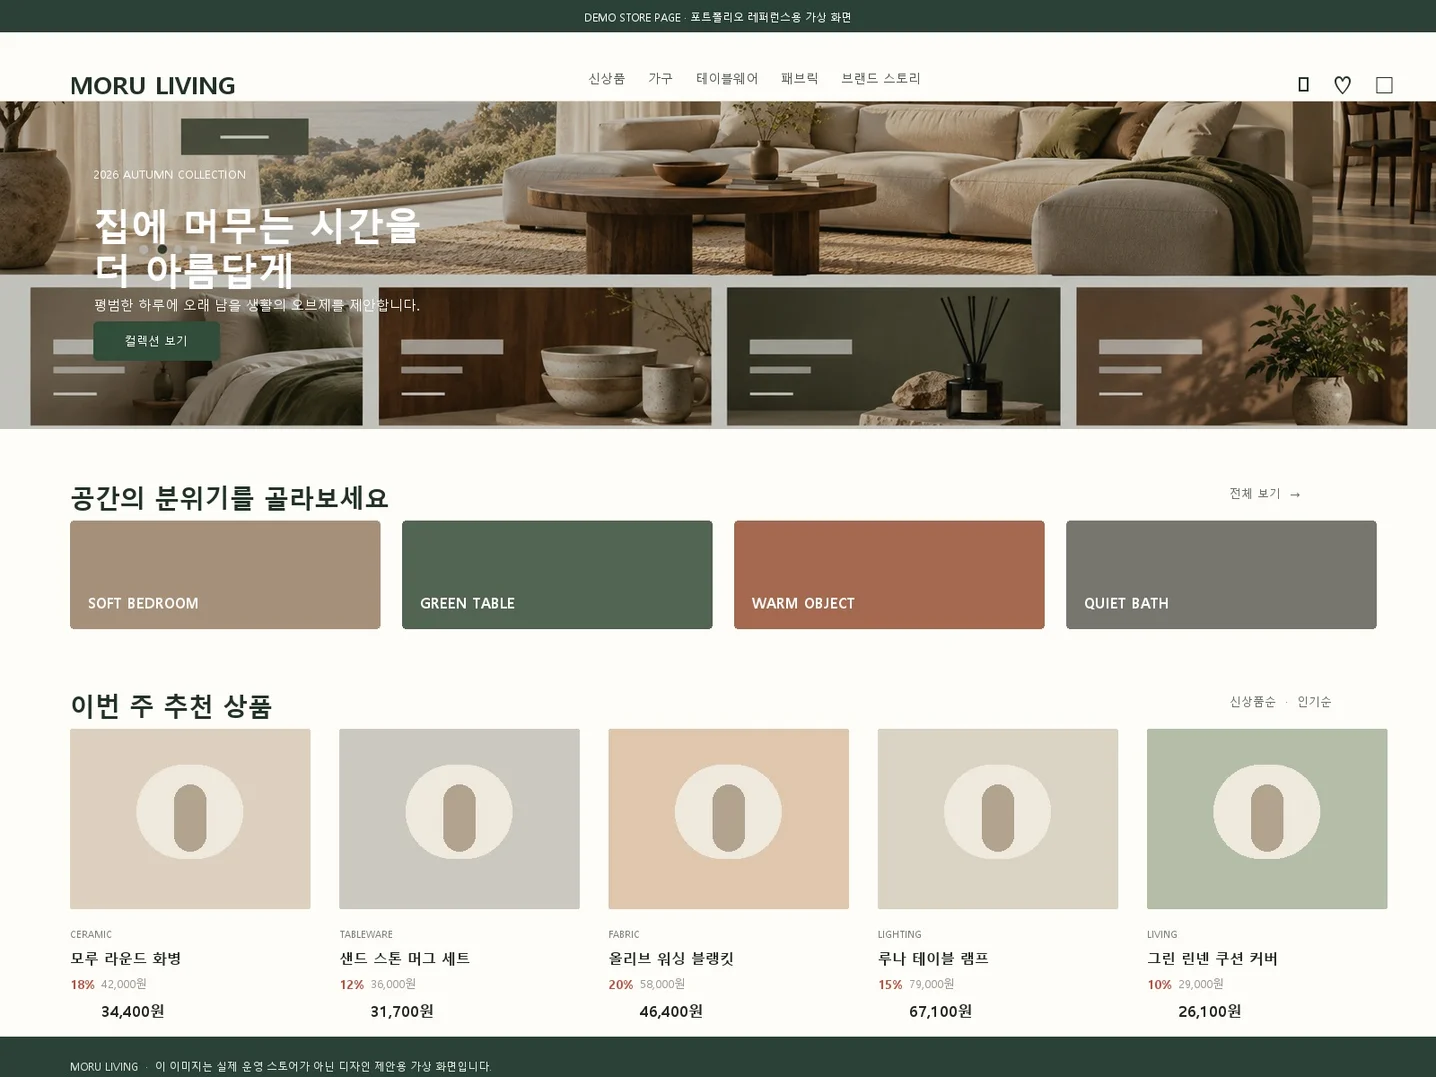This screenshot has width=1436, height=1077.
Task: Click the 2026 AUTUMN COLLECTION caption
Action: coord(170,175)
